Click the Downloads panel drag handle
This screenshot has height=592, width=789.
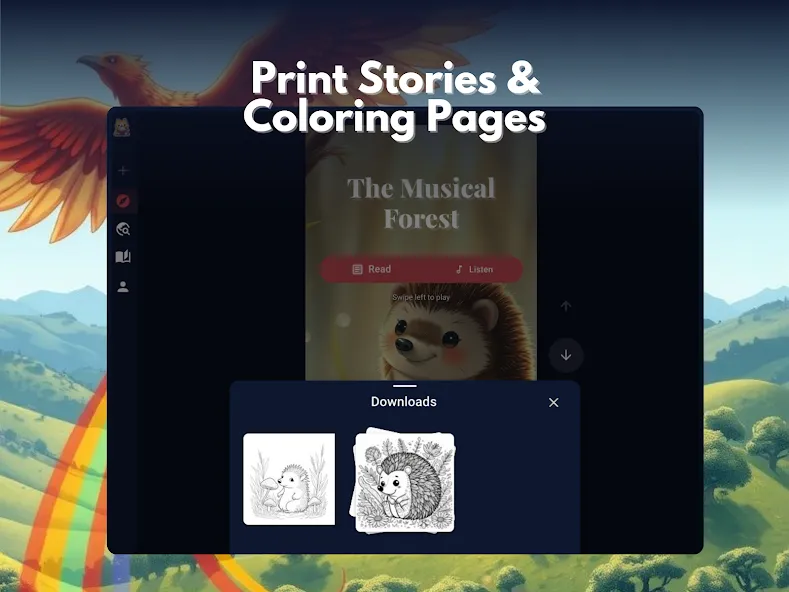coord(405,386)
